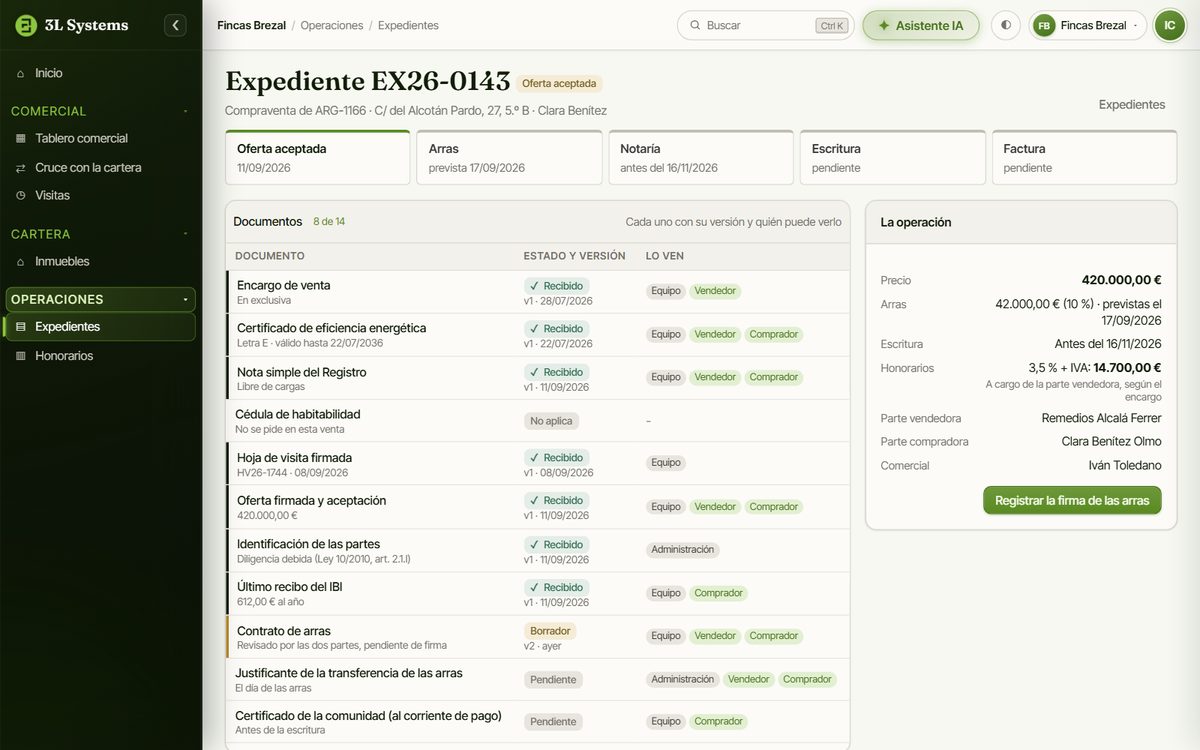Click the Cruce con la cartera arrows icon
This screenshot has width=1200, height=750.
pos(21,167)
